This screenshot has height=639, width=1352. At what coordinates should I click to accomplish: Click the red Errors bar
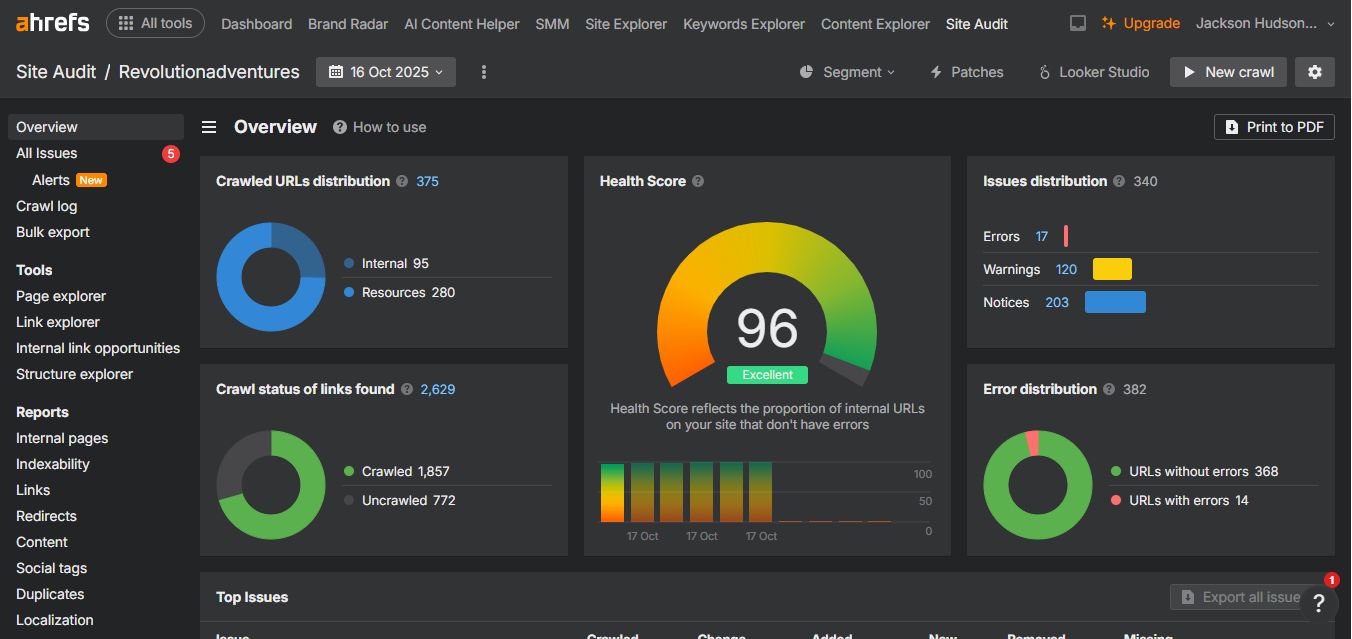click(1066, 236)
